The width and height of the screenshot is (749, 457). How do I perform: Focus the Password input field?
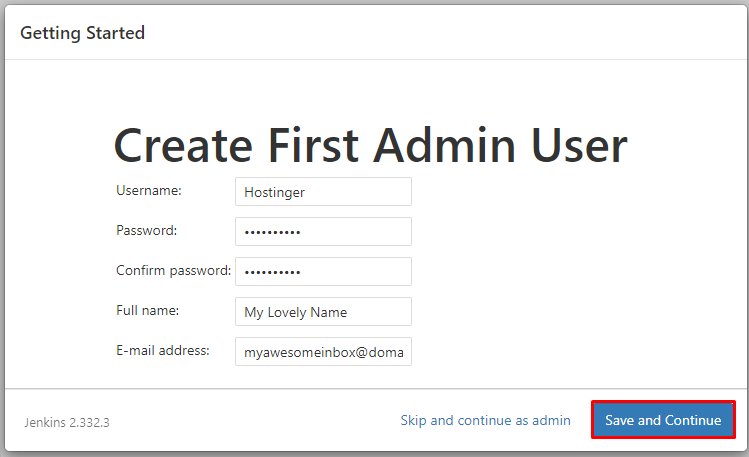(322, 232)
